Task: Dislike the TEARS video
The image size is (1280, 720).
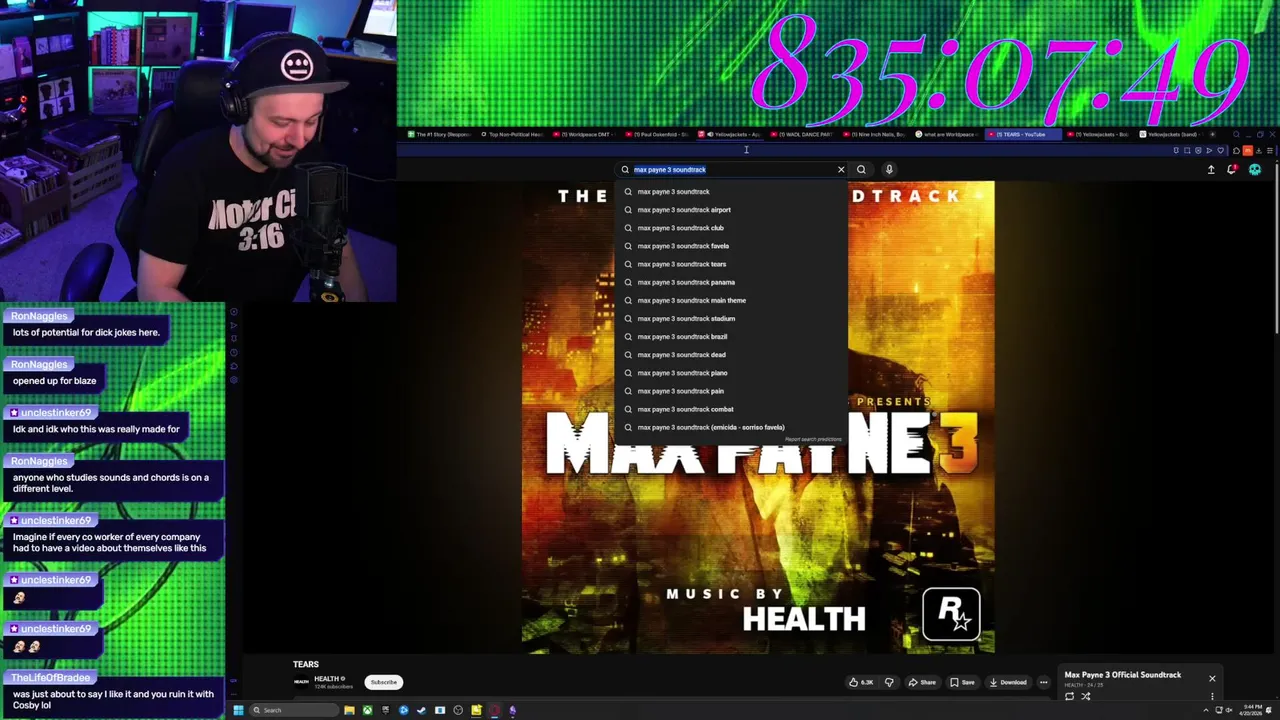Action: (889, 682)
